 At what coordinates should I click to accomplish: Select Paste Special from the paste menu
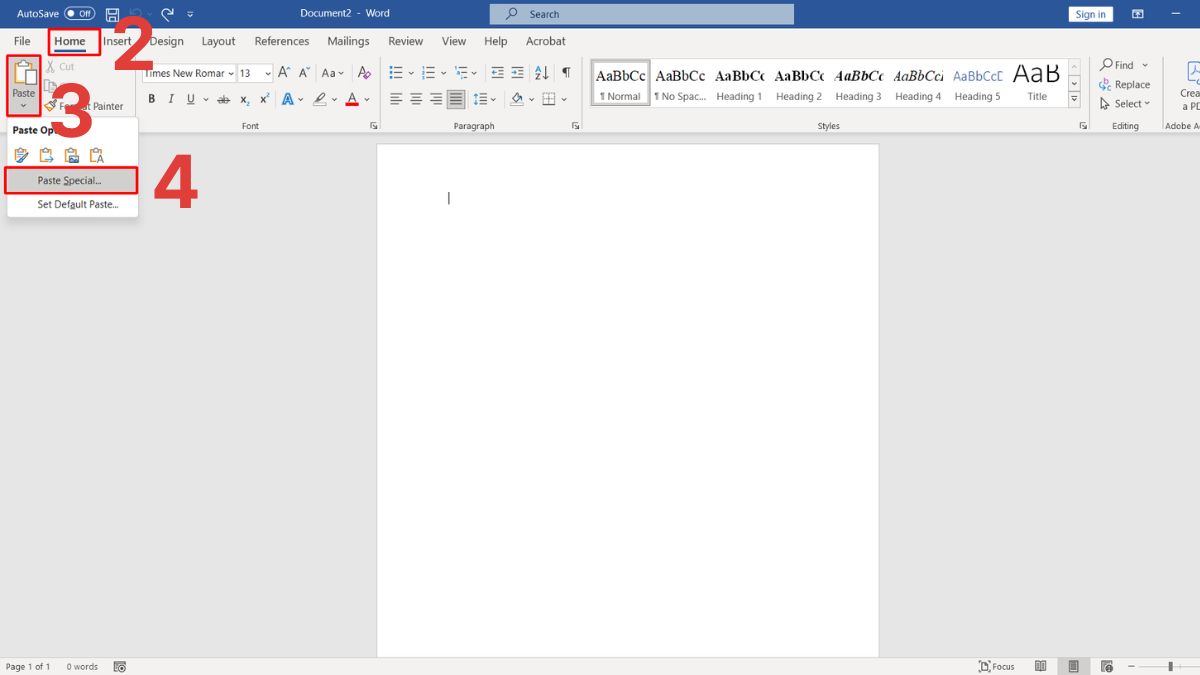tap(70, 181)
